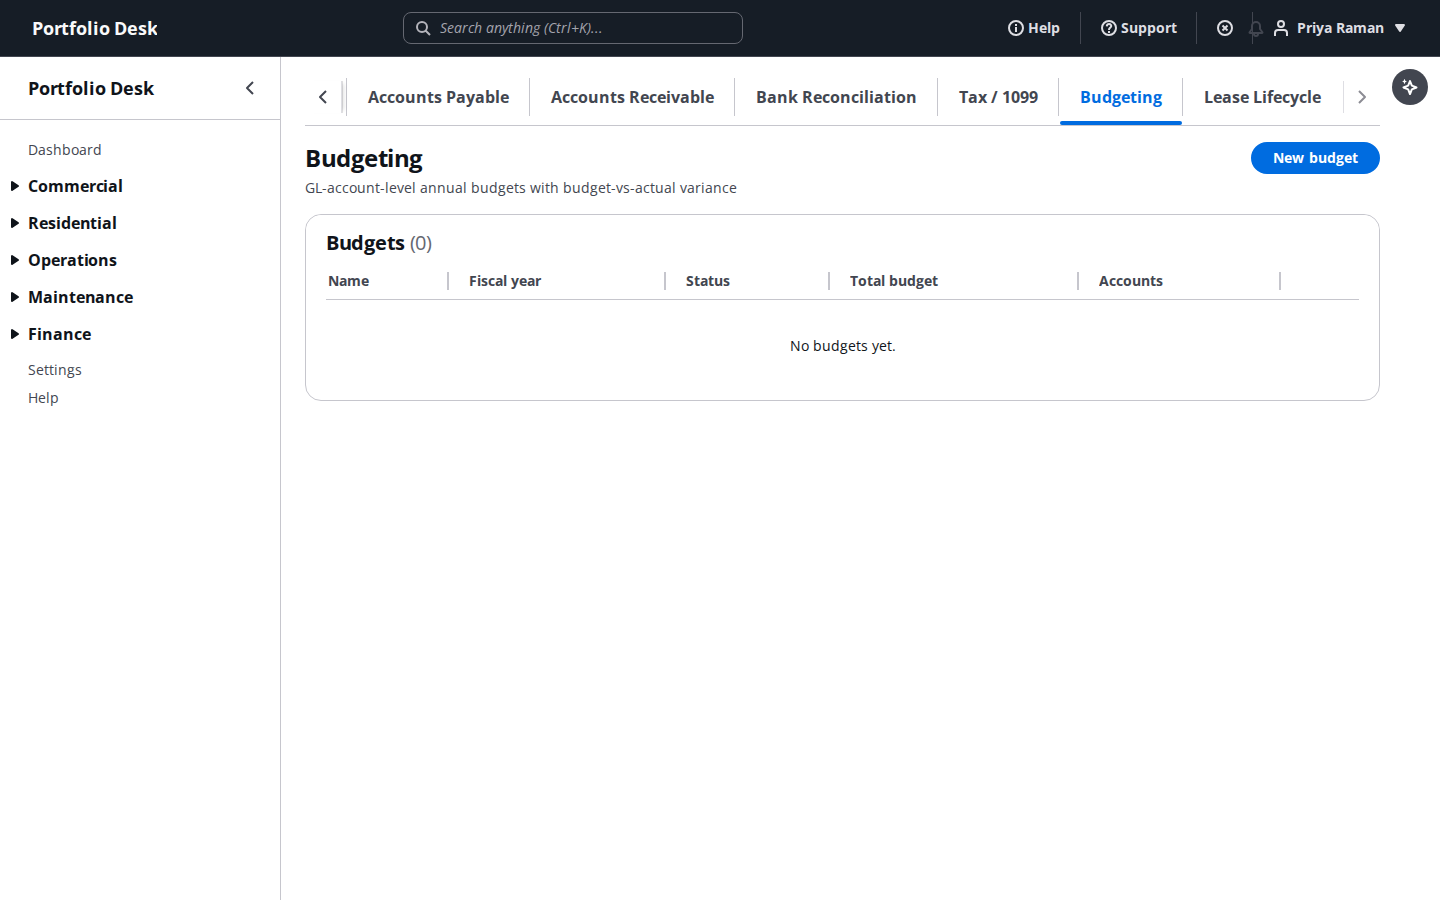The width and height of the screenshot is (1440, 900).
Task: Sort by the Accounts column header
Action: [x=1131, y=281]
